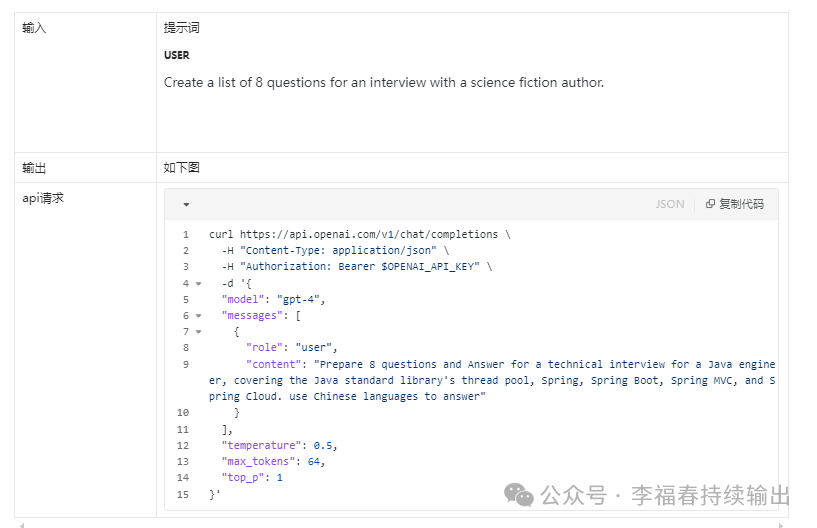
Task: Fold the object starting at line 7
Action: click(x=199, y=331)
